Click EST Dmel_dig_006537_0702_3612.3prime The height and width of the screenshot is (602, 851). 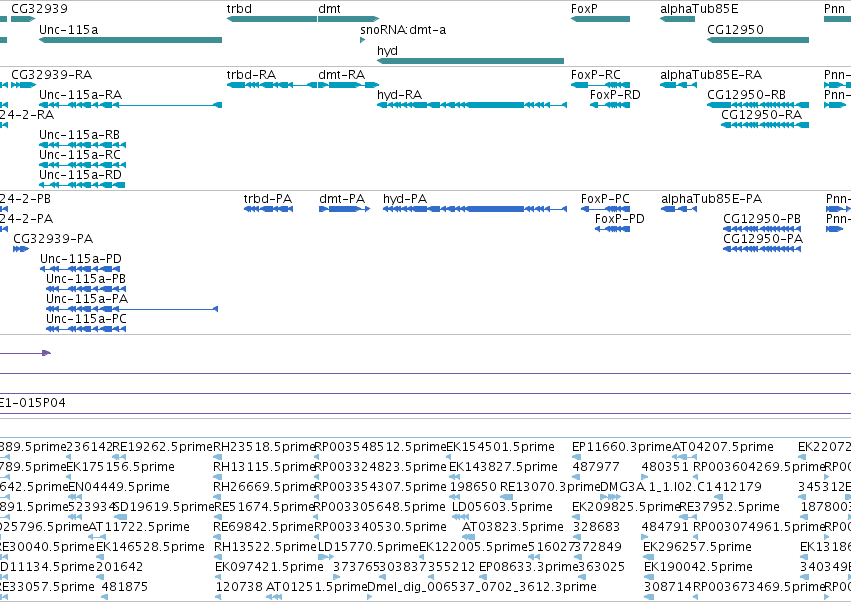point(482,587)
